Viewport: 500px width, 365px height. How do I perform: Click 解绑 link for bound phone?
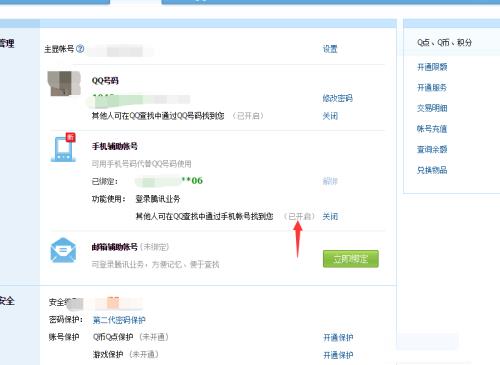tap(330, 181)
